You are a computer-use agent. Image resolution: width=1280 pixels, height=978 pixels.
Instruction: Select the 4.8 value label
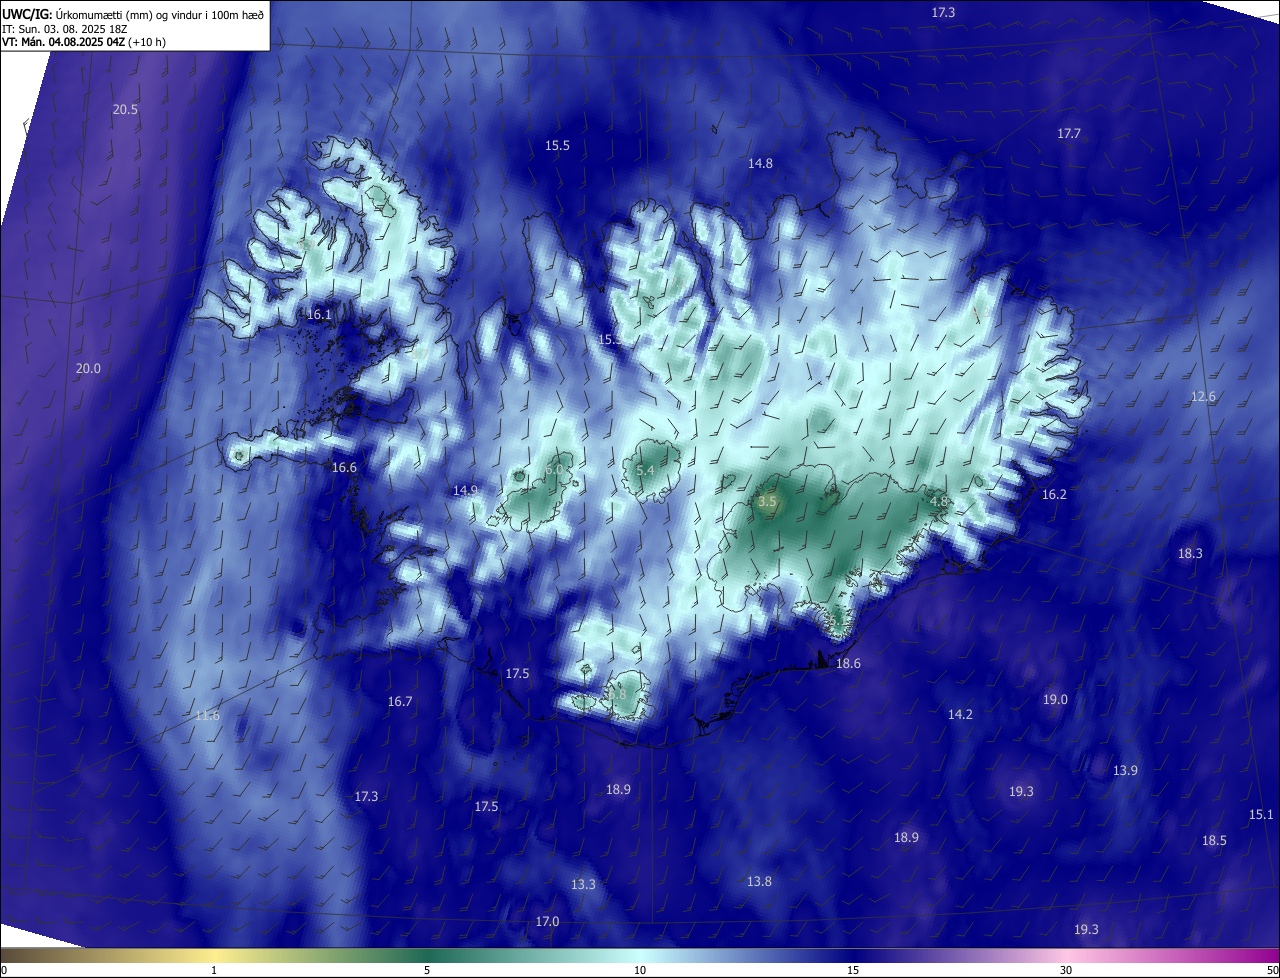[939, 501]
